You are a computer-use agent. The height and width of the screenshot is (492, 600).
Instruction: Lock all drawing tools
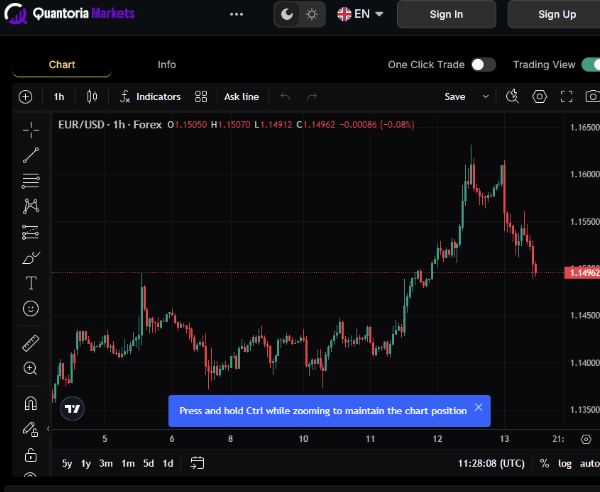pyautogui.click(x=31, y=455)
